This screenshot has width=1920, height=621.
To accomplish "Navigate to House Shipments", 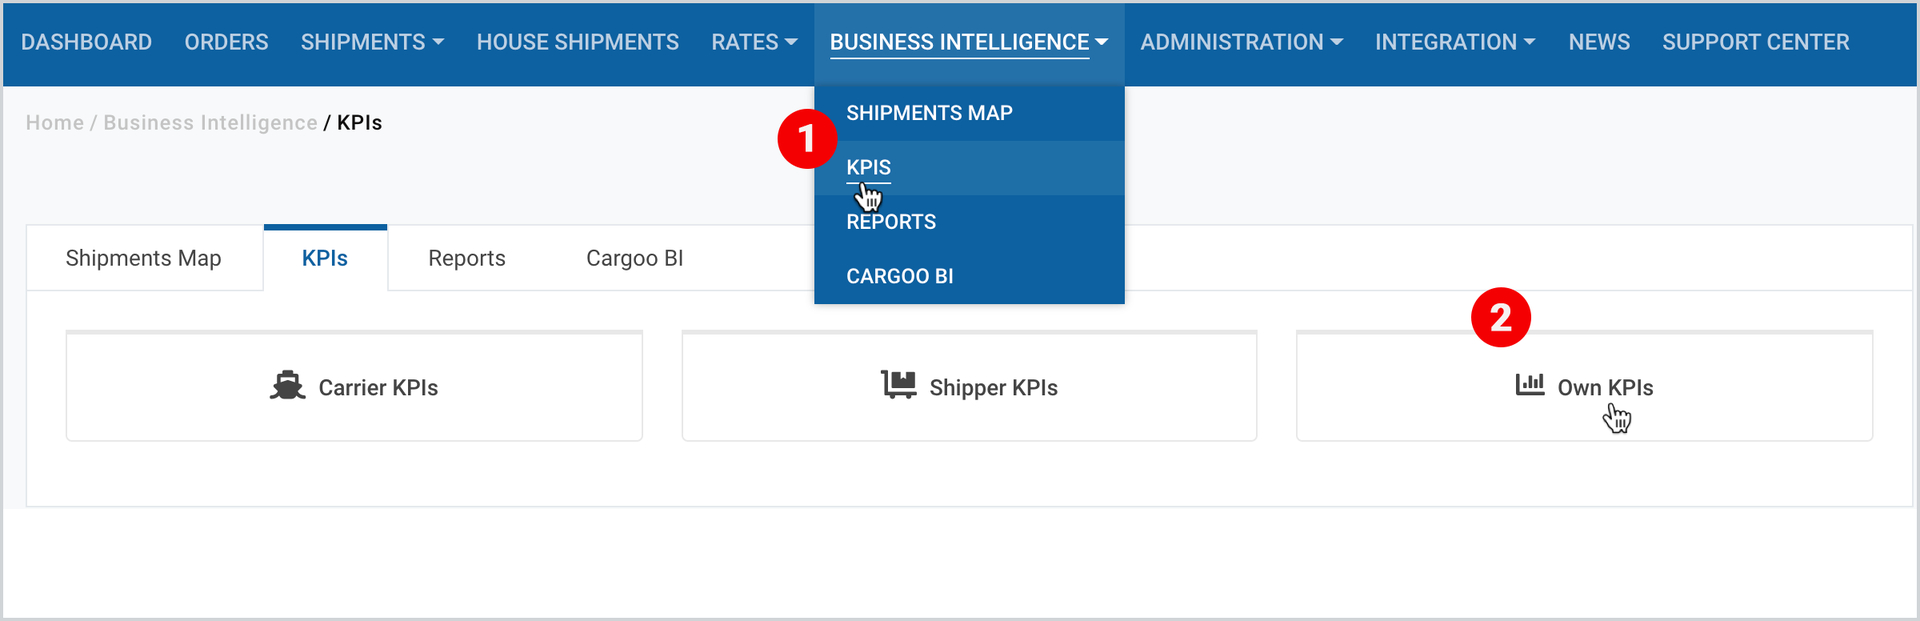I will click(577, 42).
